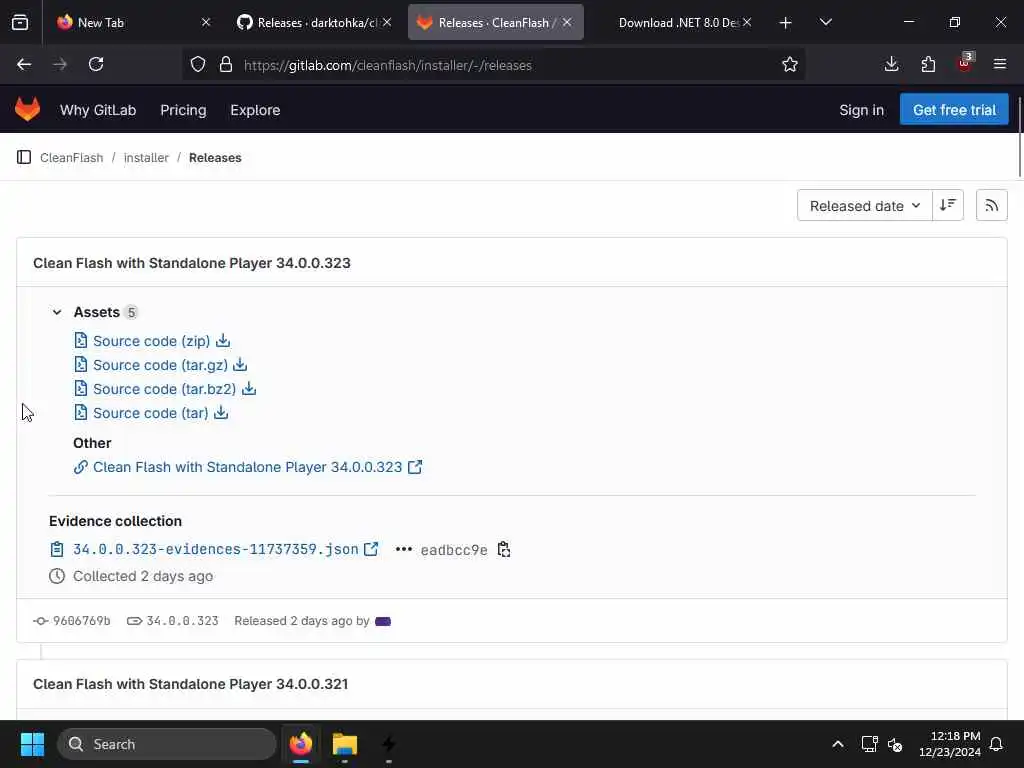Screen dimensions: 1024x768
Task: Open Firefox View icon
Action: (20, 23)
